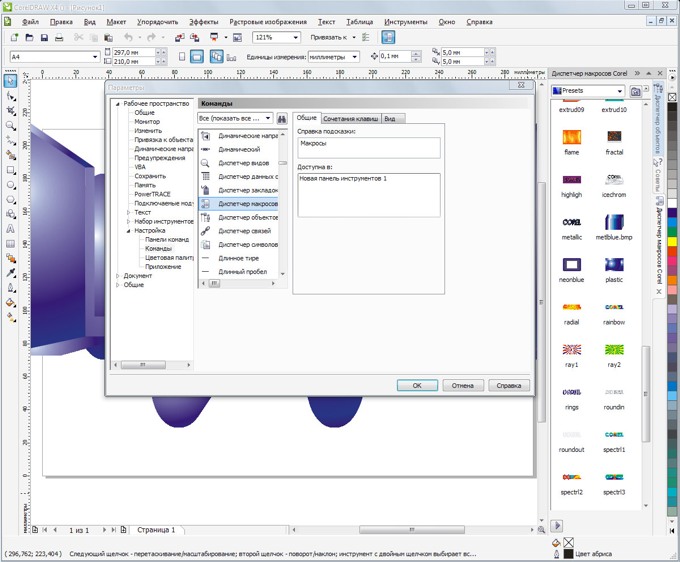This screenshot has width=680, height=562.
Task: Click the Save icon on the standard toolbar
Action: tap(44, 38)
